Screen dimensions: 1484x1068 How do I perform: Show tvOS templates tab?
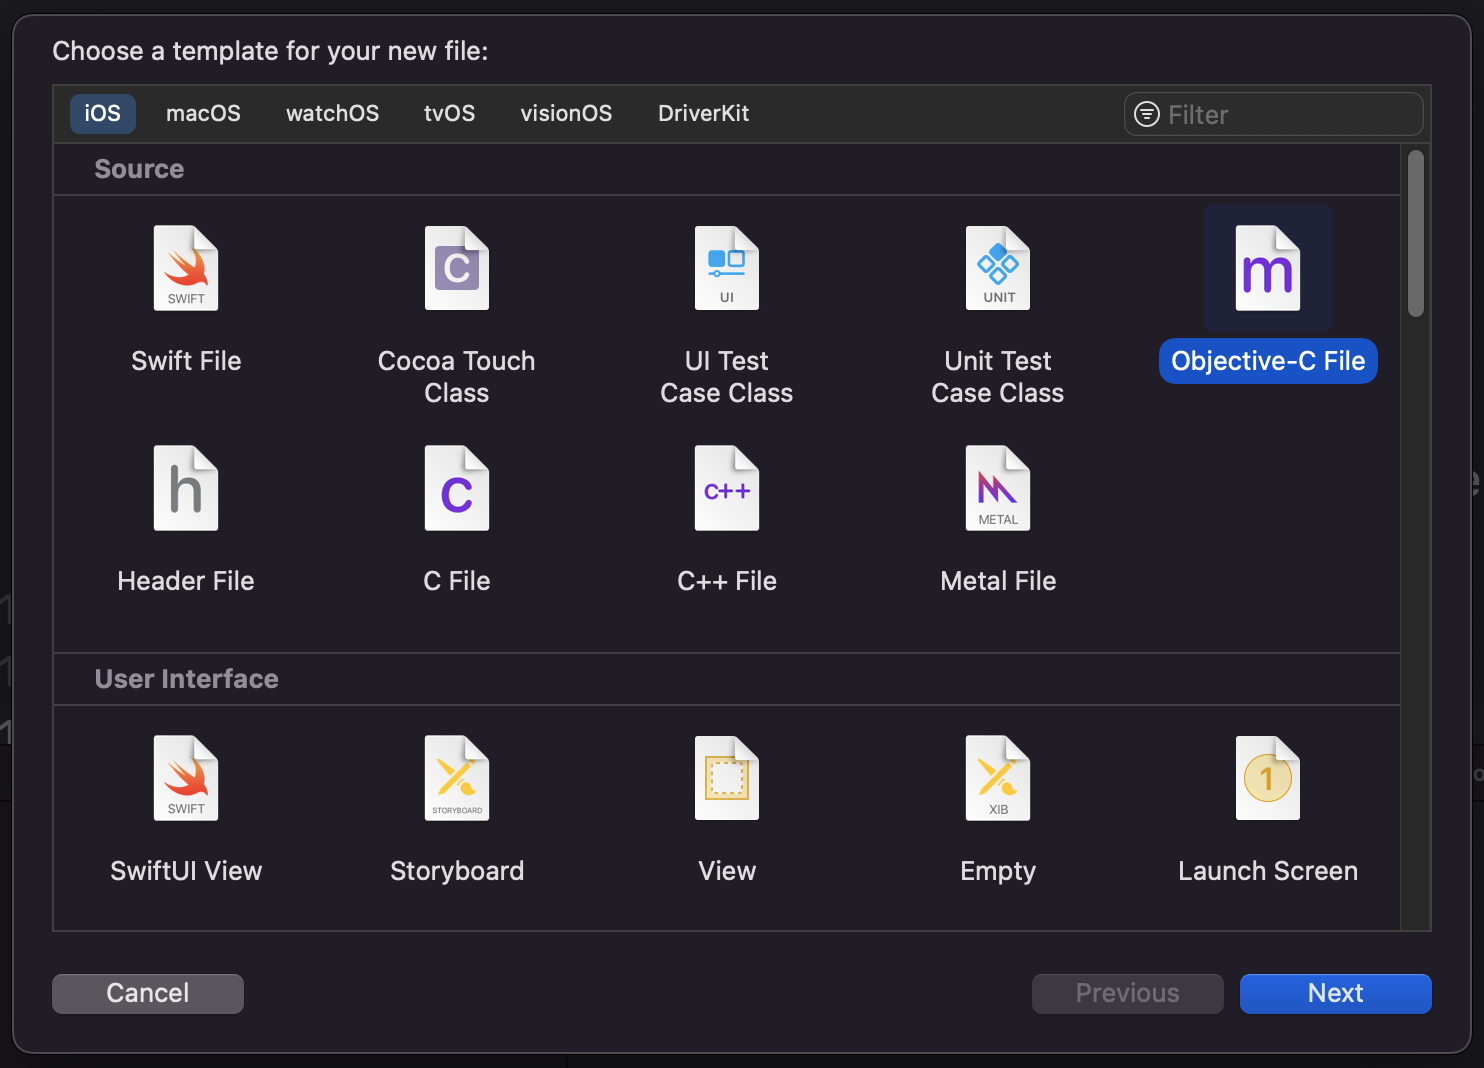[450, 113]
